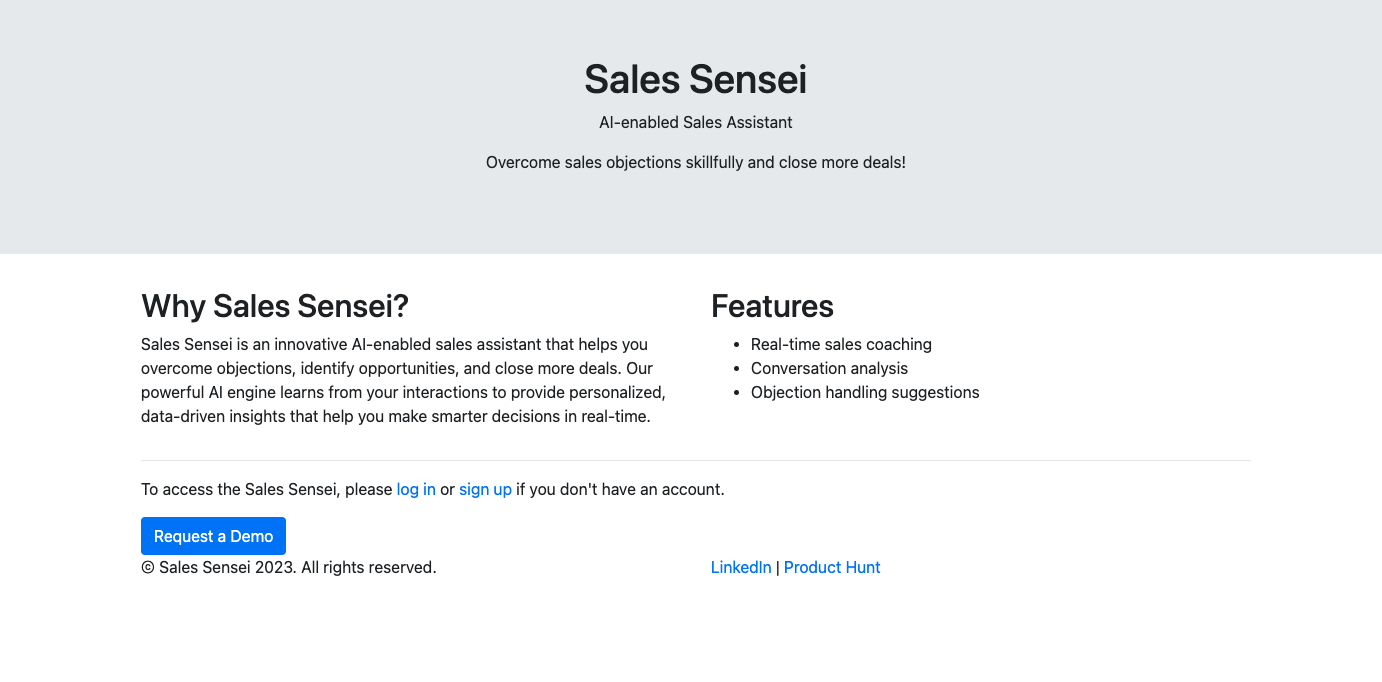Click the "Conversation analysis" feature item

point(829,369)
